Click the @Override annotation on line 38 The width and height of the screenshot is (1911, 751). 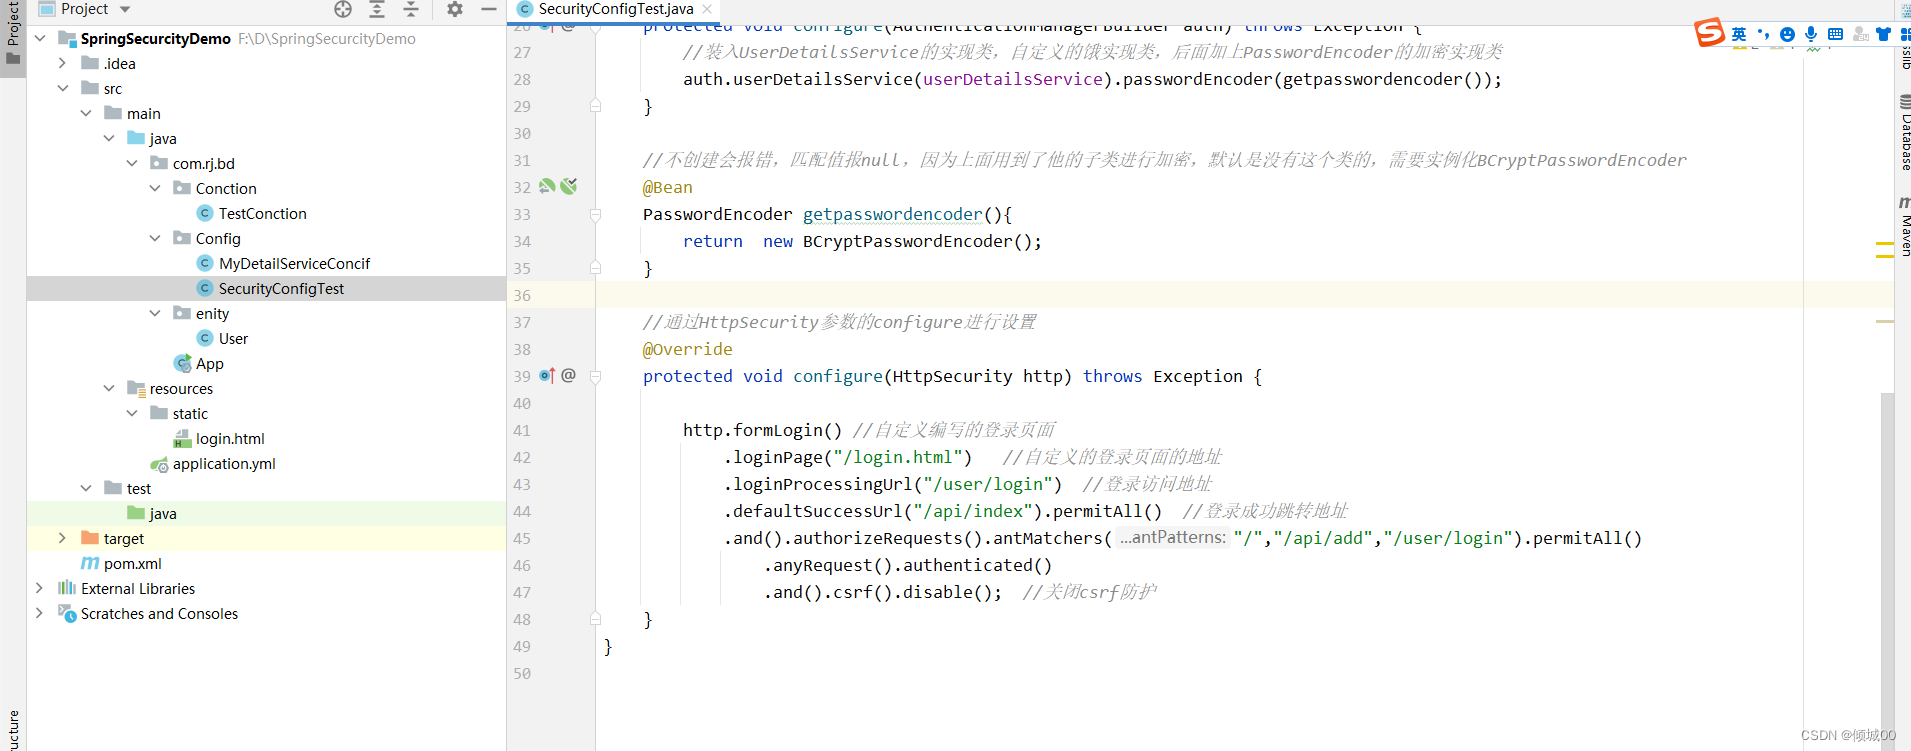(687, 349)
